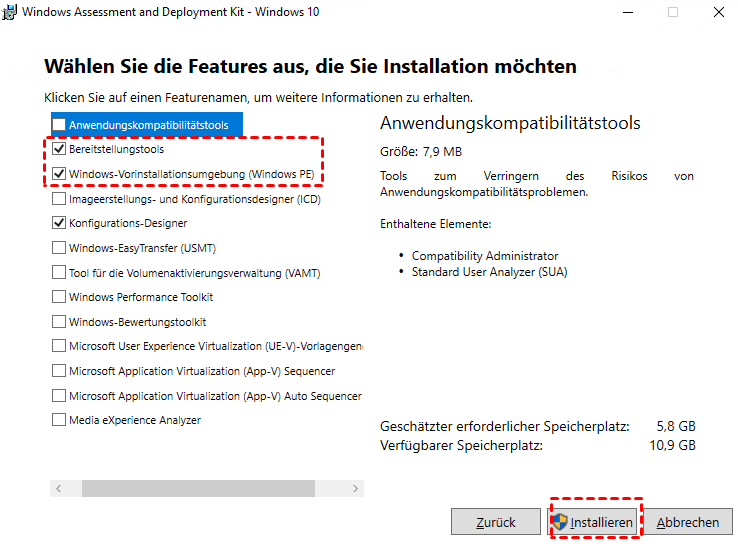The image size is (738, 544).
Task: Enable Tool für die Volumenaktivierungsverwaltung (VAMT) checkbox
Action: pos(59,273)
